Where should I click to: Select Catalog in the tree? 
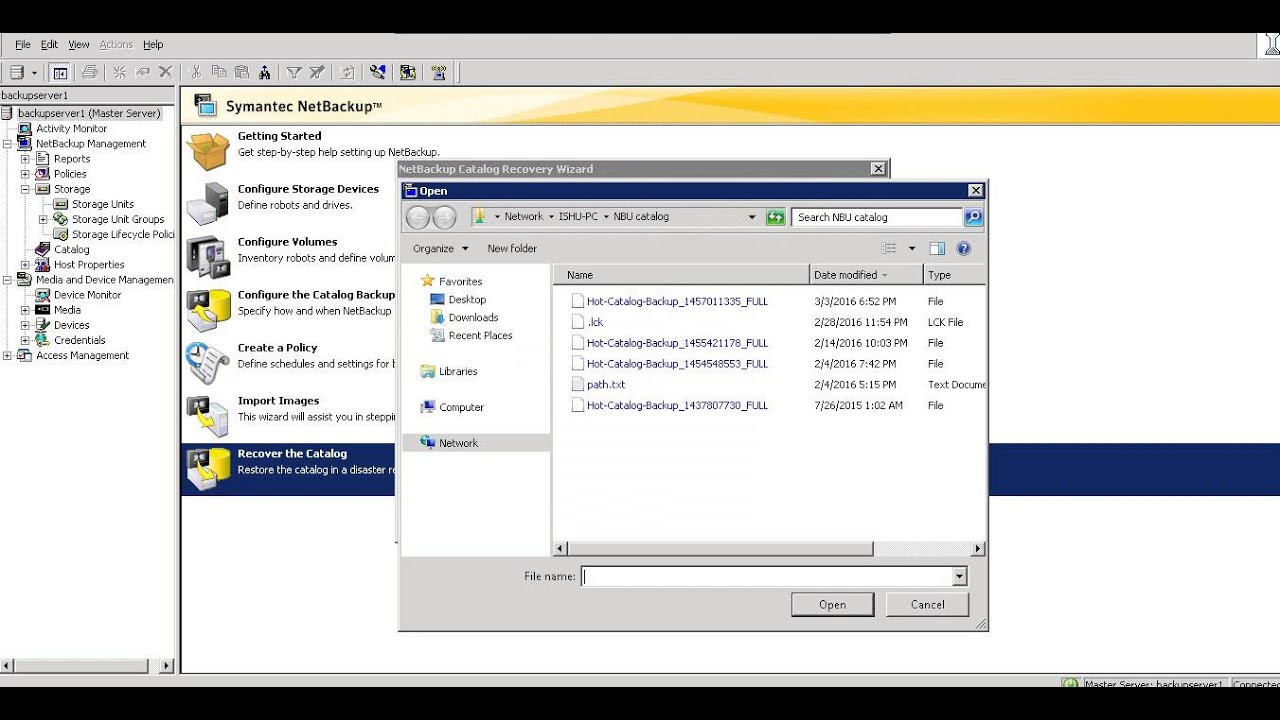tap(71, 250)
